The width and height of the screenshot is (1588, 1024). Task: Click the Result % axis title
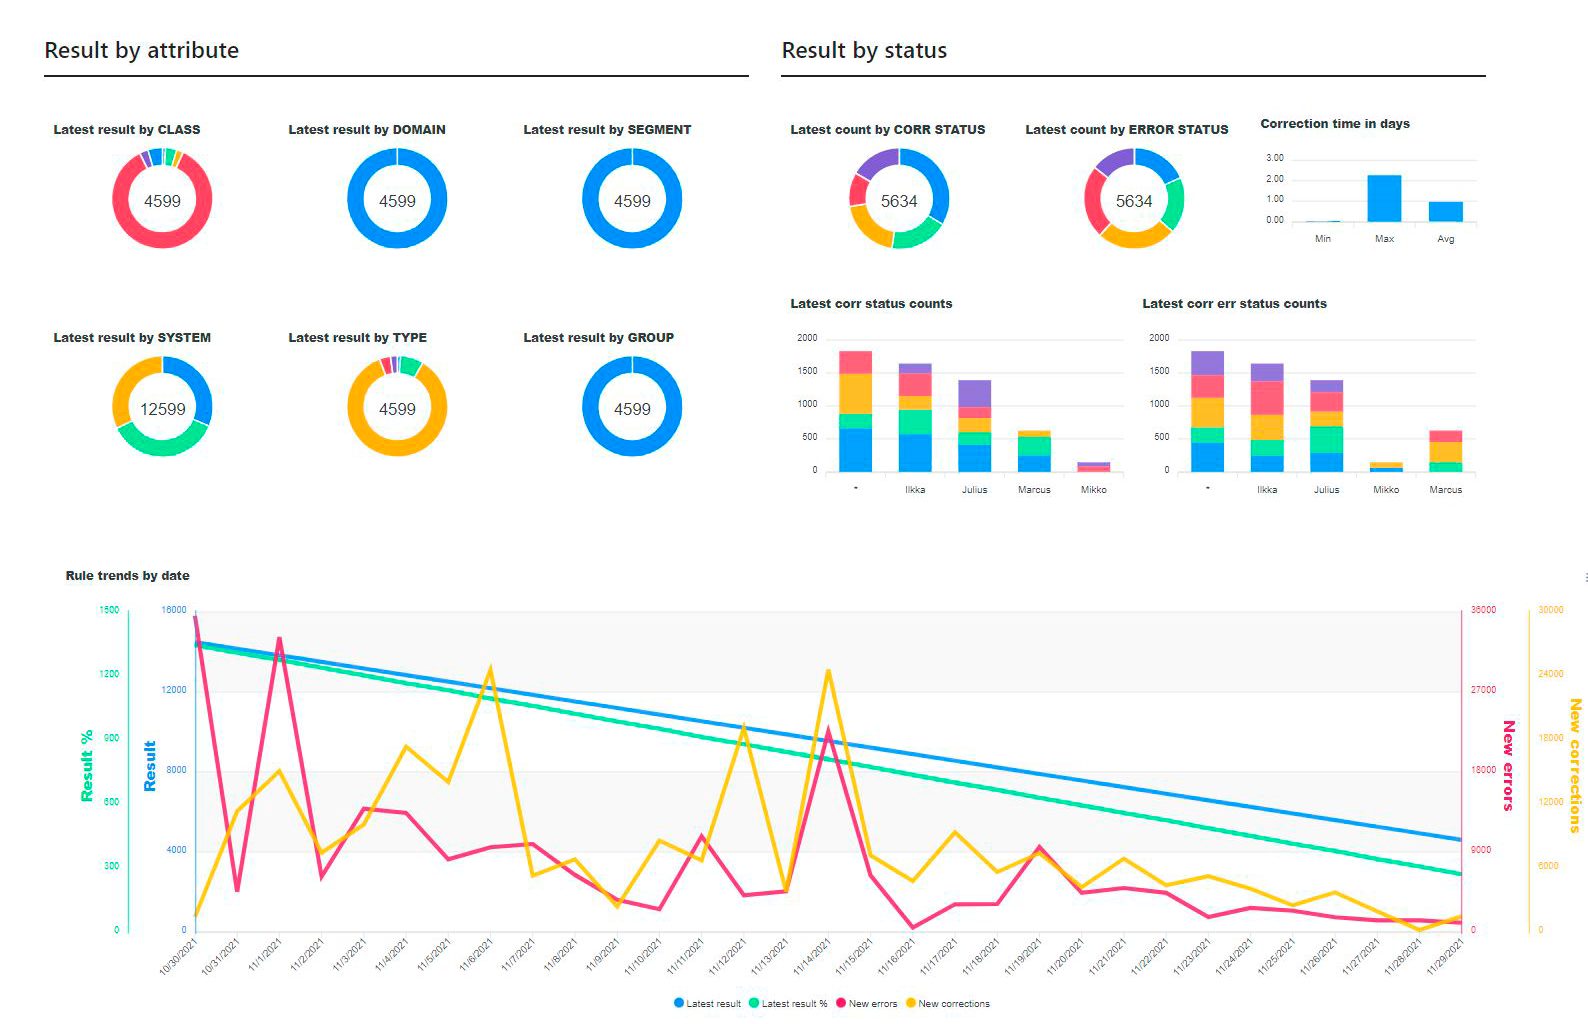tap(87, 765)
